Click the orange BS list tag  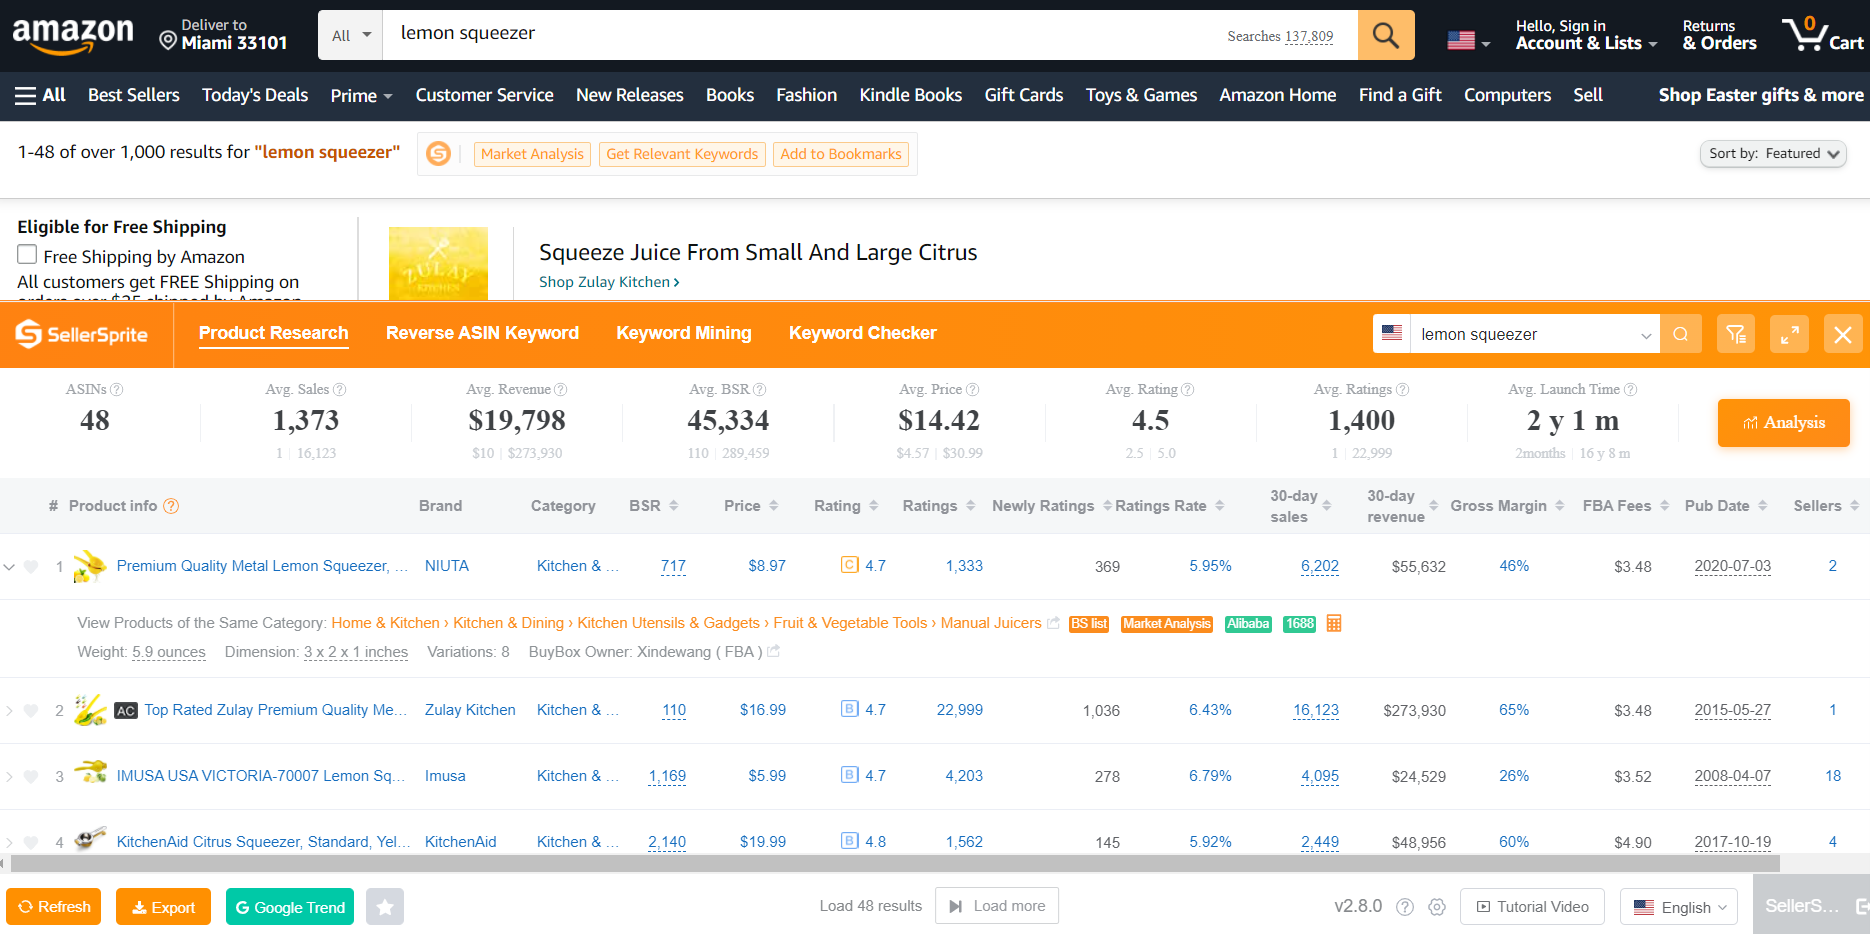click(x=1089, y=624)
